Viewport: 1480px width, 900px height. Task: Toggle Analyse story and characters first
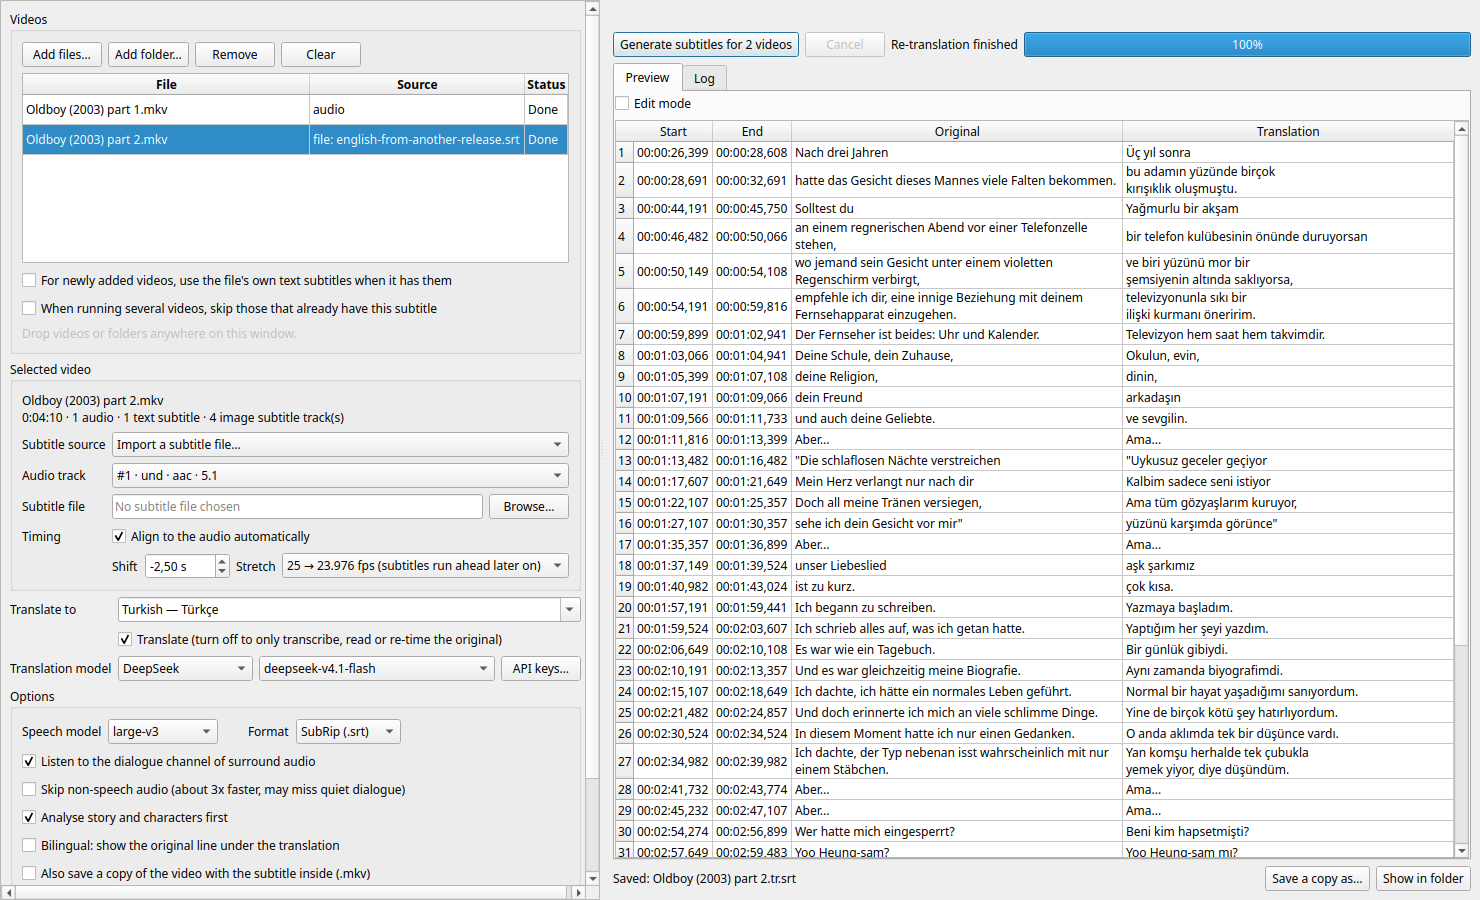pos(30,818)
